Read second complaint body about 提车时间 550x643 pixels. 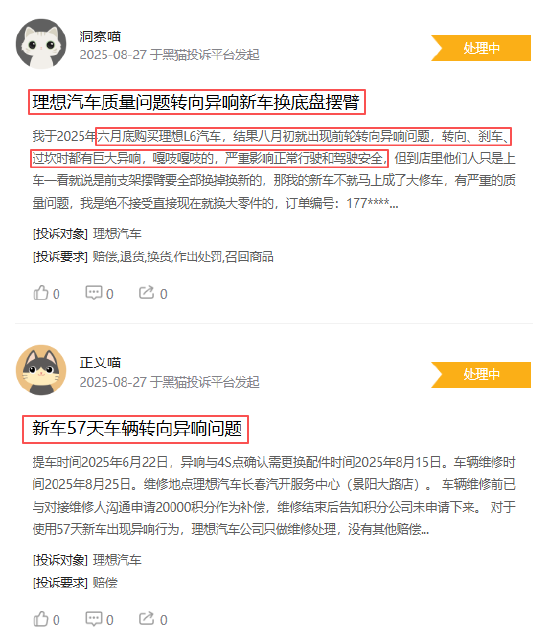(274, 496)
